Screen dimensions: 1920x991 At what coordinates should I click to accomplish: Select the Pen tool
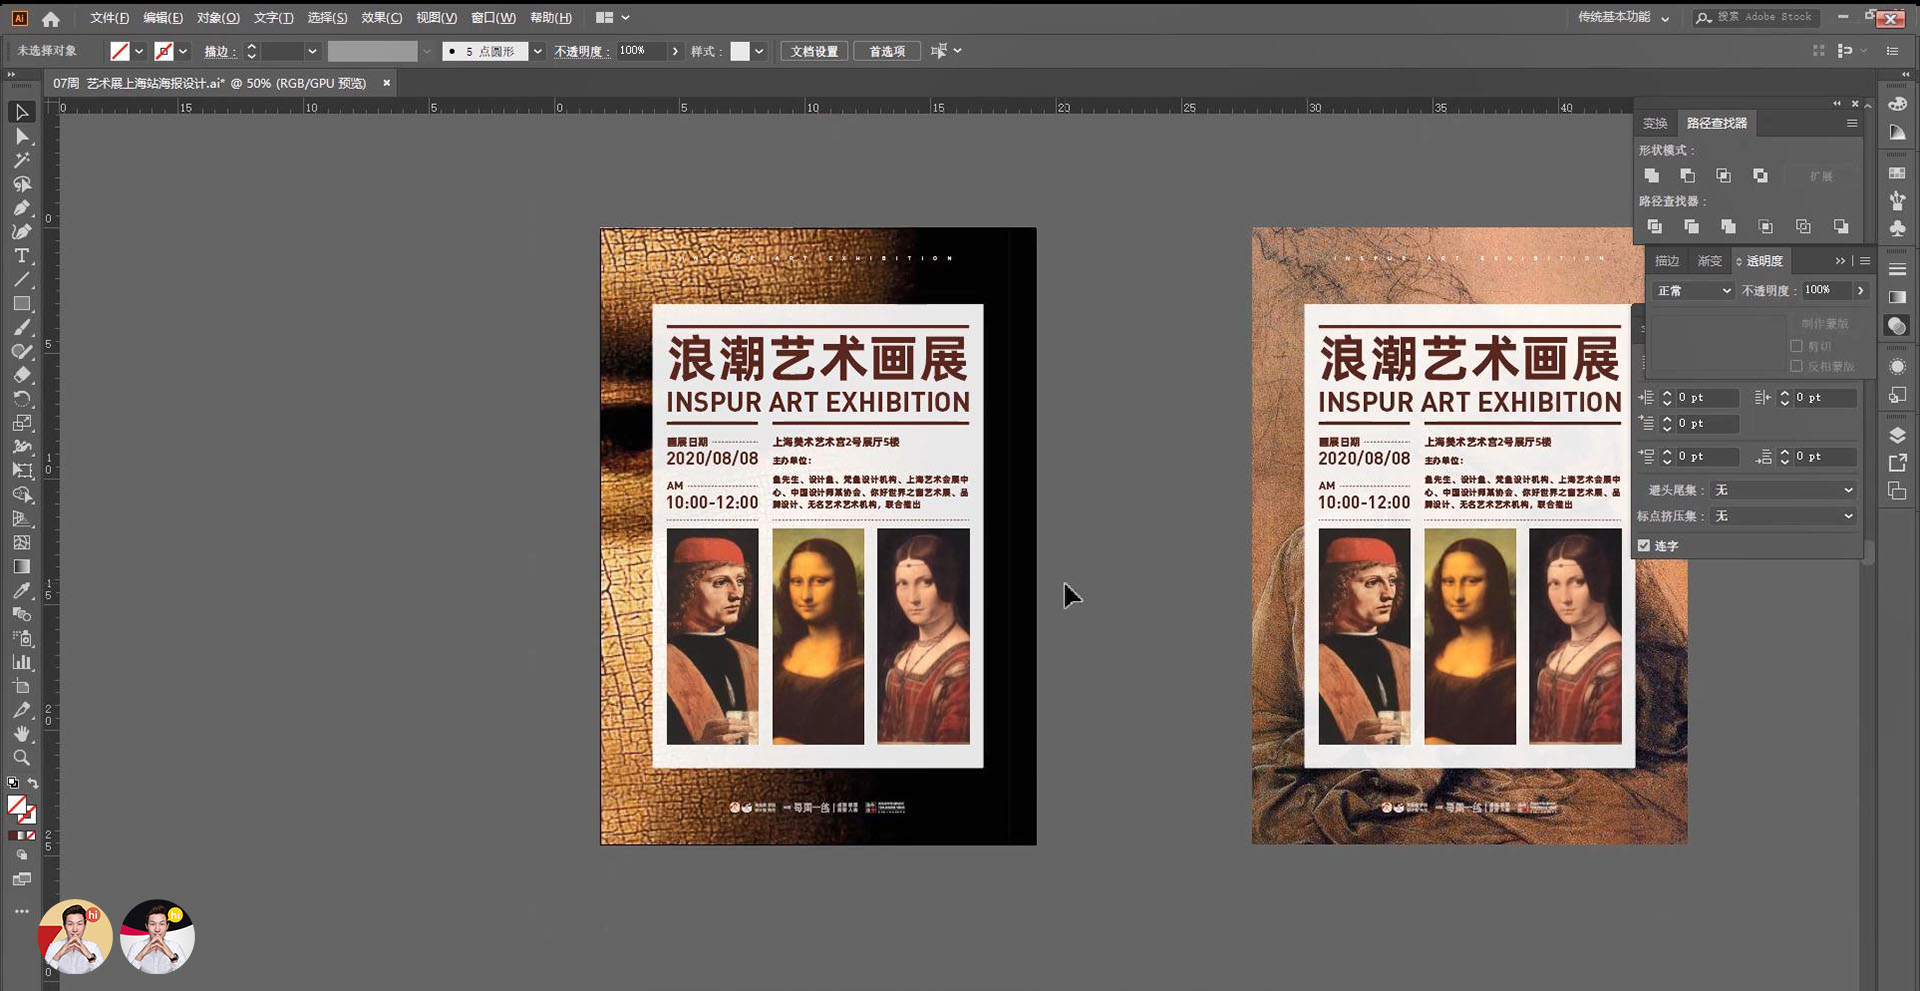pyautogui.click(x=21, y=208)
